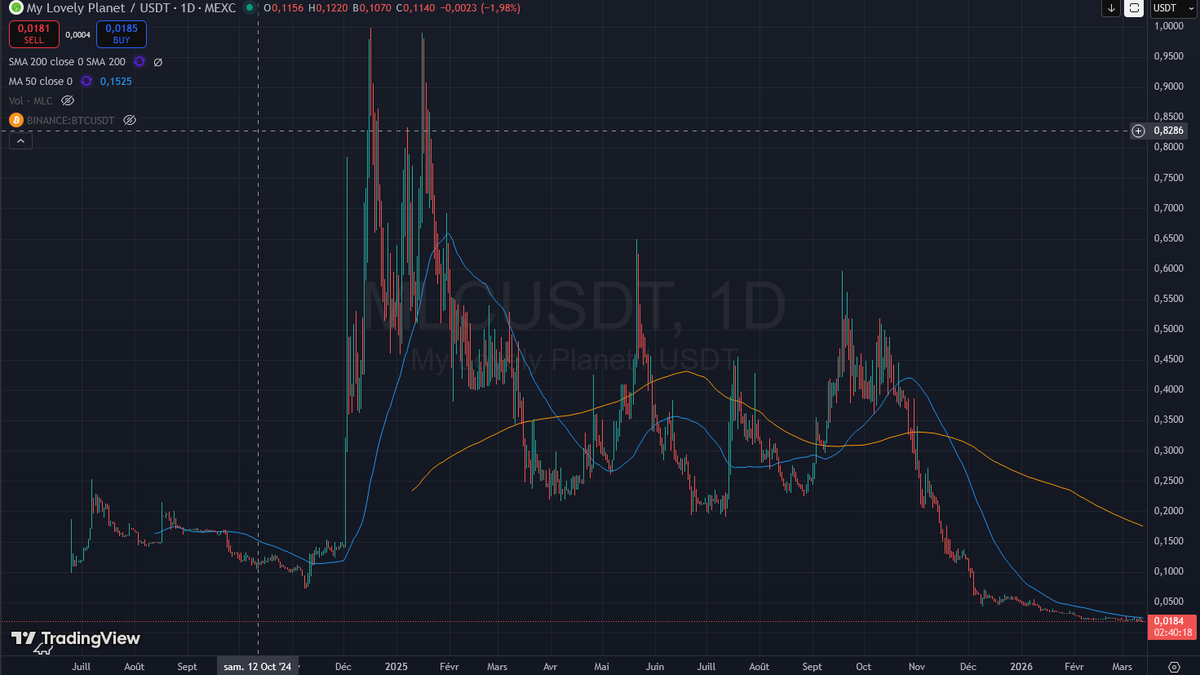Click the Bitcoin logo beside BINANCE:BTCUSDT
The width and height of the screenshot is (1200, 675).
(x=16, y=120)
